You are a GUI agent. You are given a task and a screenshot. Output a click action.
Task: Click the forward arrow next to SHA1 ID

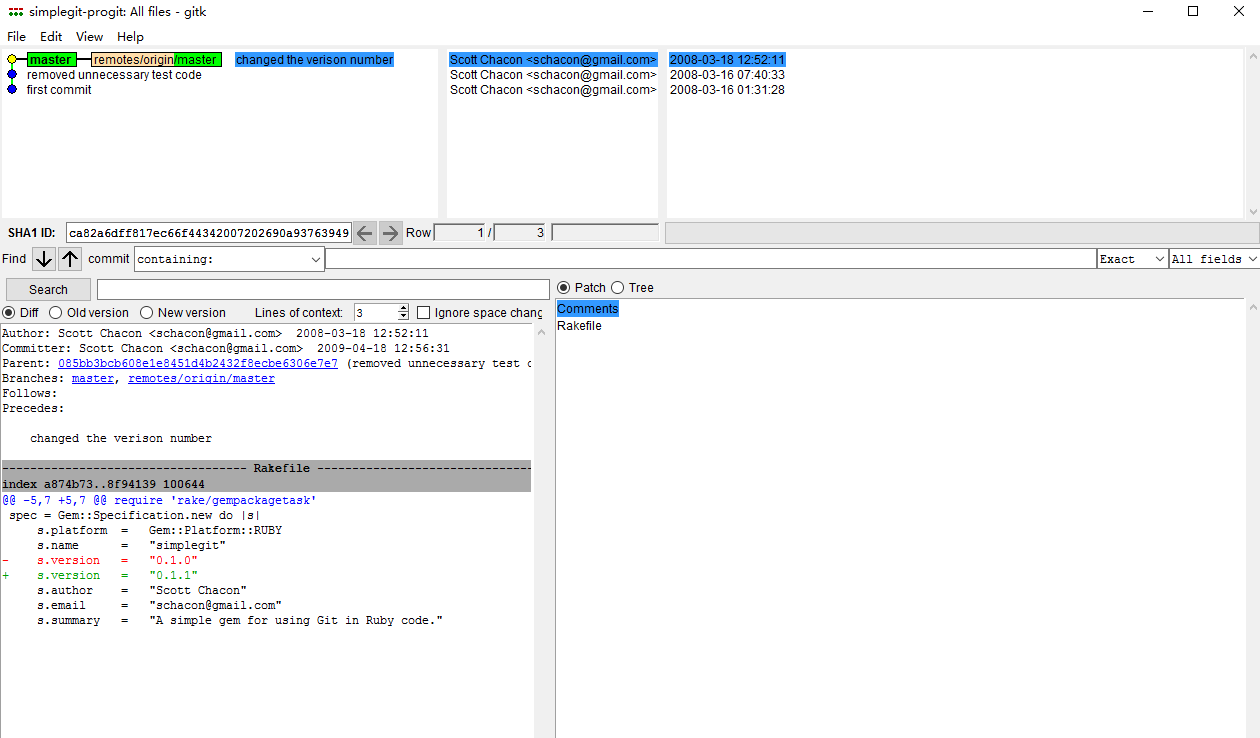pyautogui.click(x=391, y=233)
